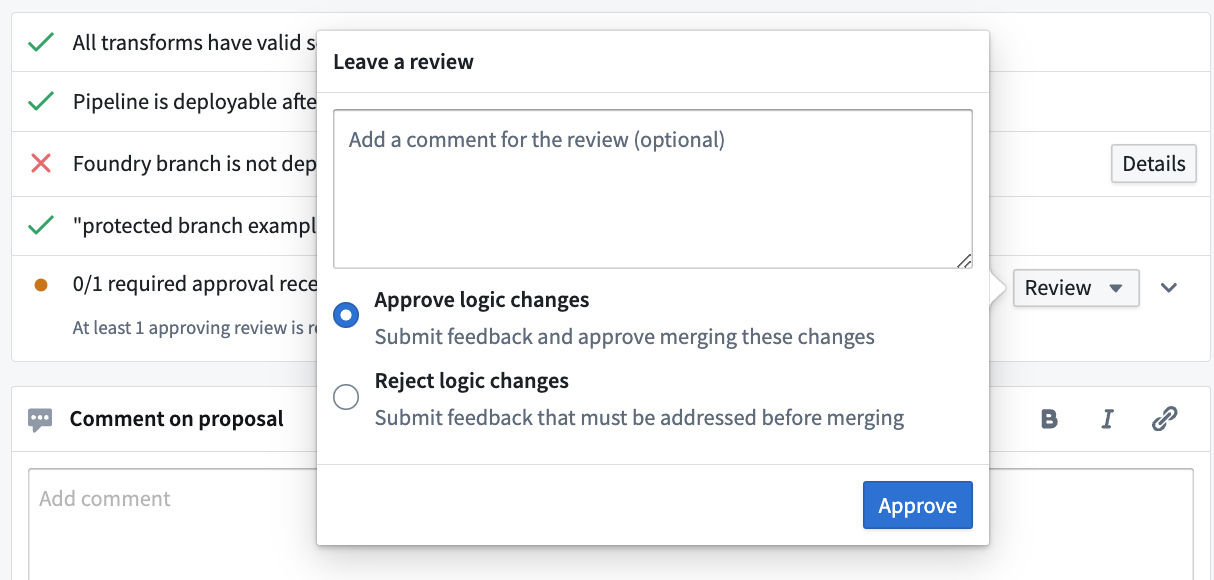Apply italic formatting in the comment toolbar
1214x580 pixels.
coord(1107,419)
